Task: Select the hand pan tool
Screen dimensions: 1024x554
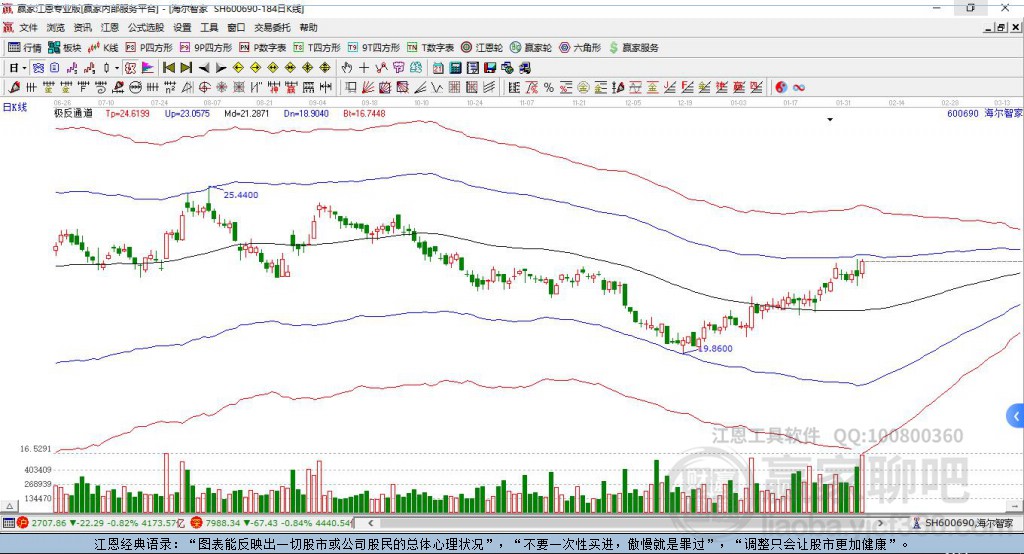Action: coord(346,68)
